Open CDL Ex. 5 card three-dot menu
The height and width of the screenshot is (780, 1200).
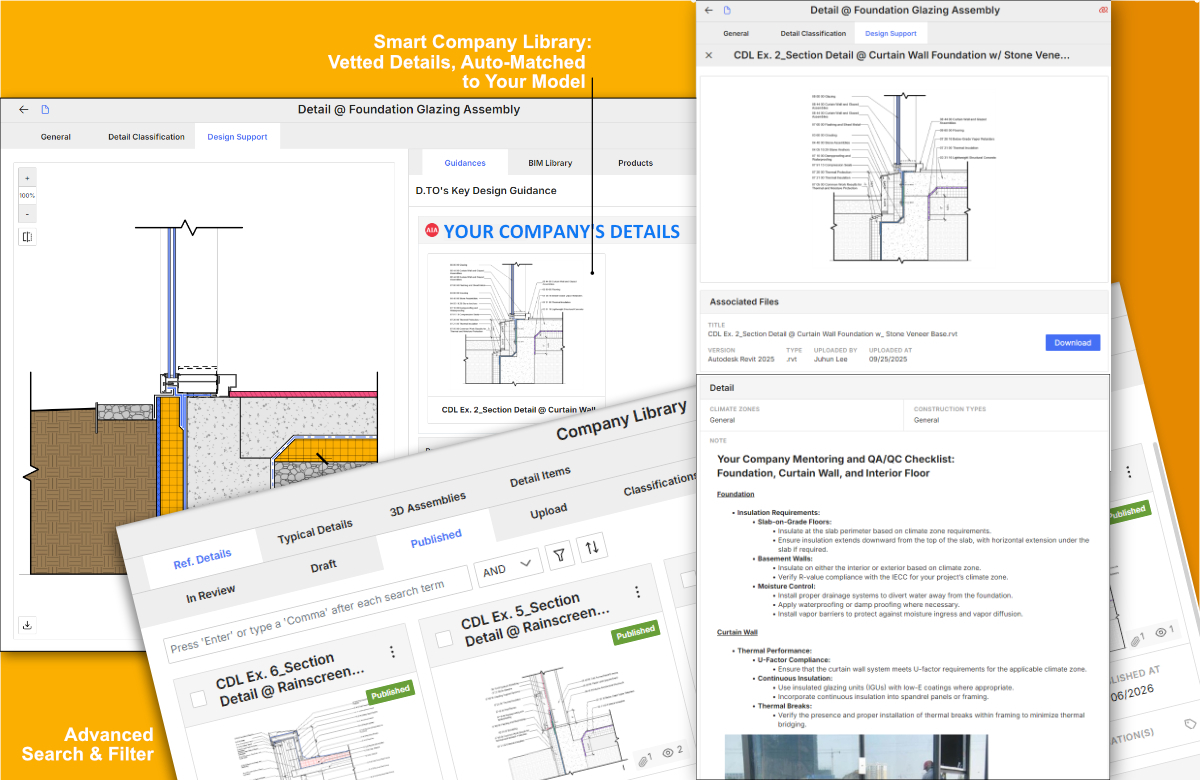[637, 592]
